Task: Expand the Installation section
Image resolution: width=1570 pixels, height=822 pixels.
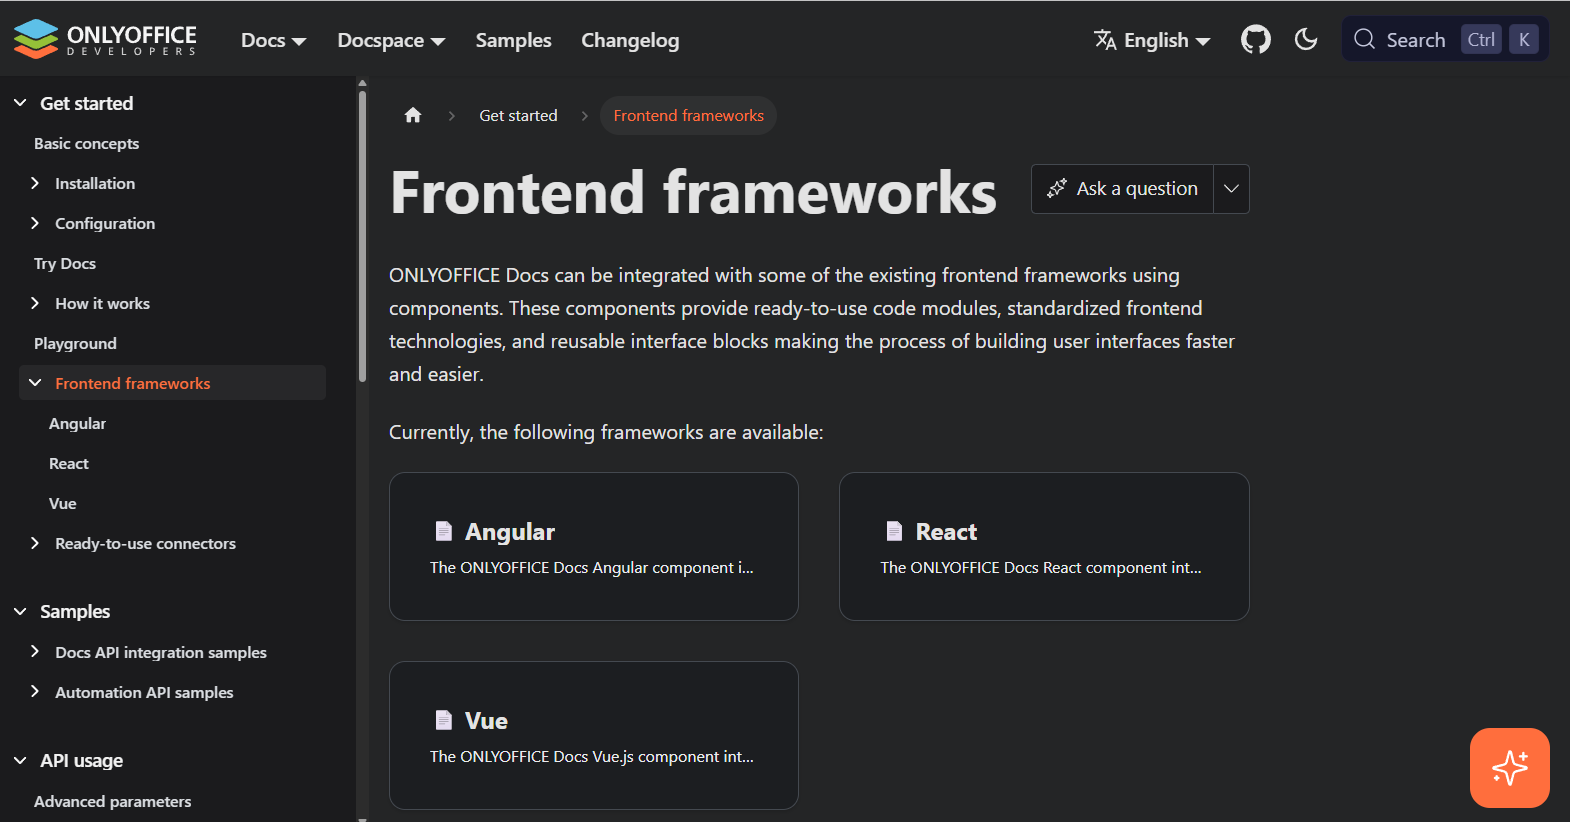Action: click(37, 183)
